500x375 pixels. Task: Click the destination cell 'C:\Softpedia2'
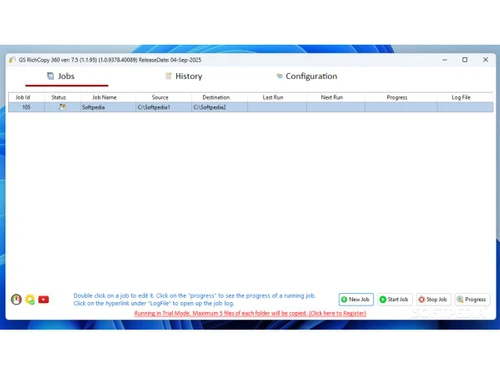point(219,107)
